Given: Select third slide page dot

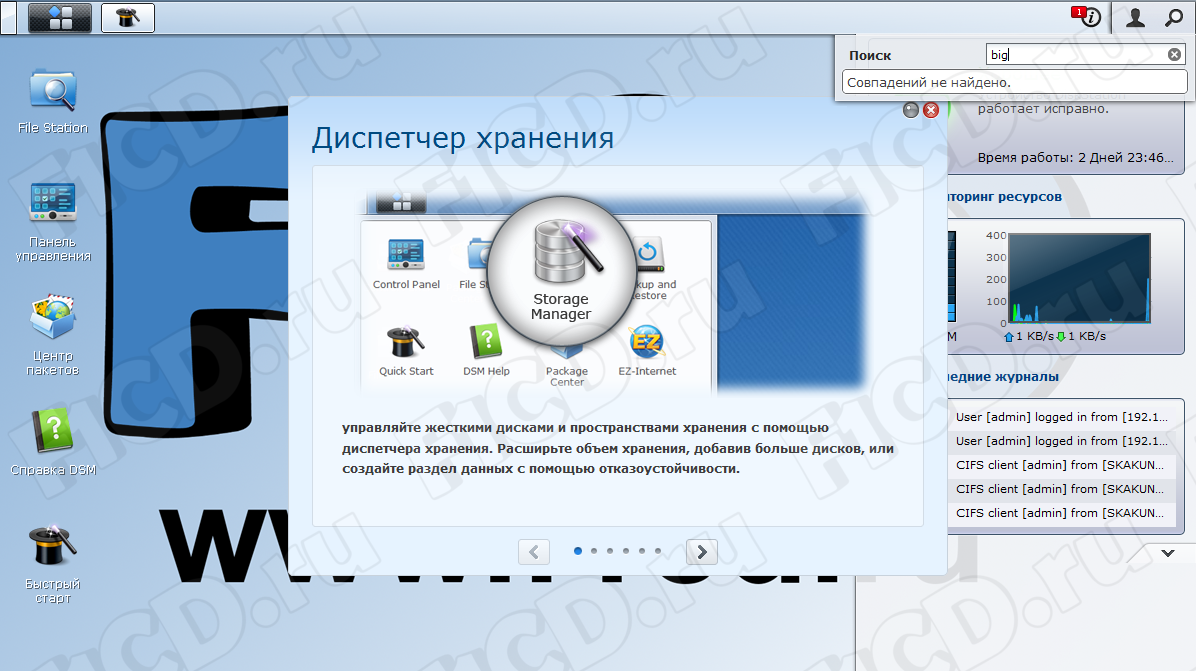Looking at the screenshot, I should coord(610,551).
